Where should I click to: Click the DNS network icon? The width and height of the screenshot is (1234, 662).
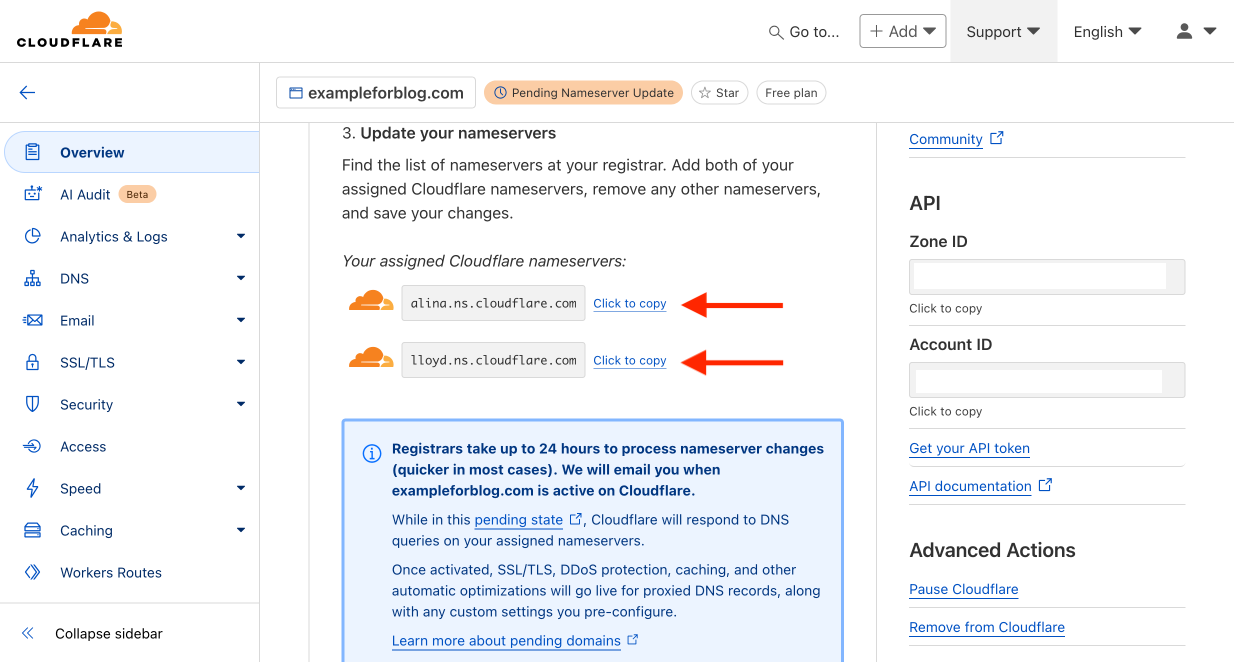pyautogui.click(x=33, y=279)
